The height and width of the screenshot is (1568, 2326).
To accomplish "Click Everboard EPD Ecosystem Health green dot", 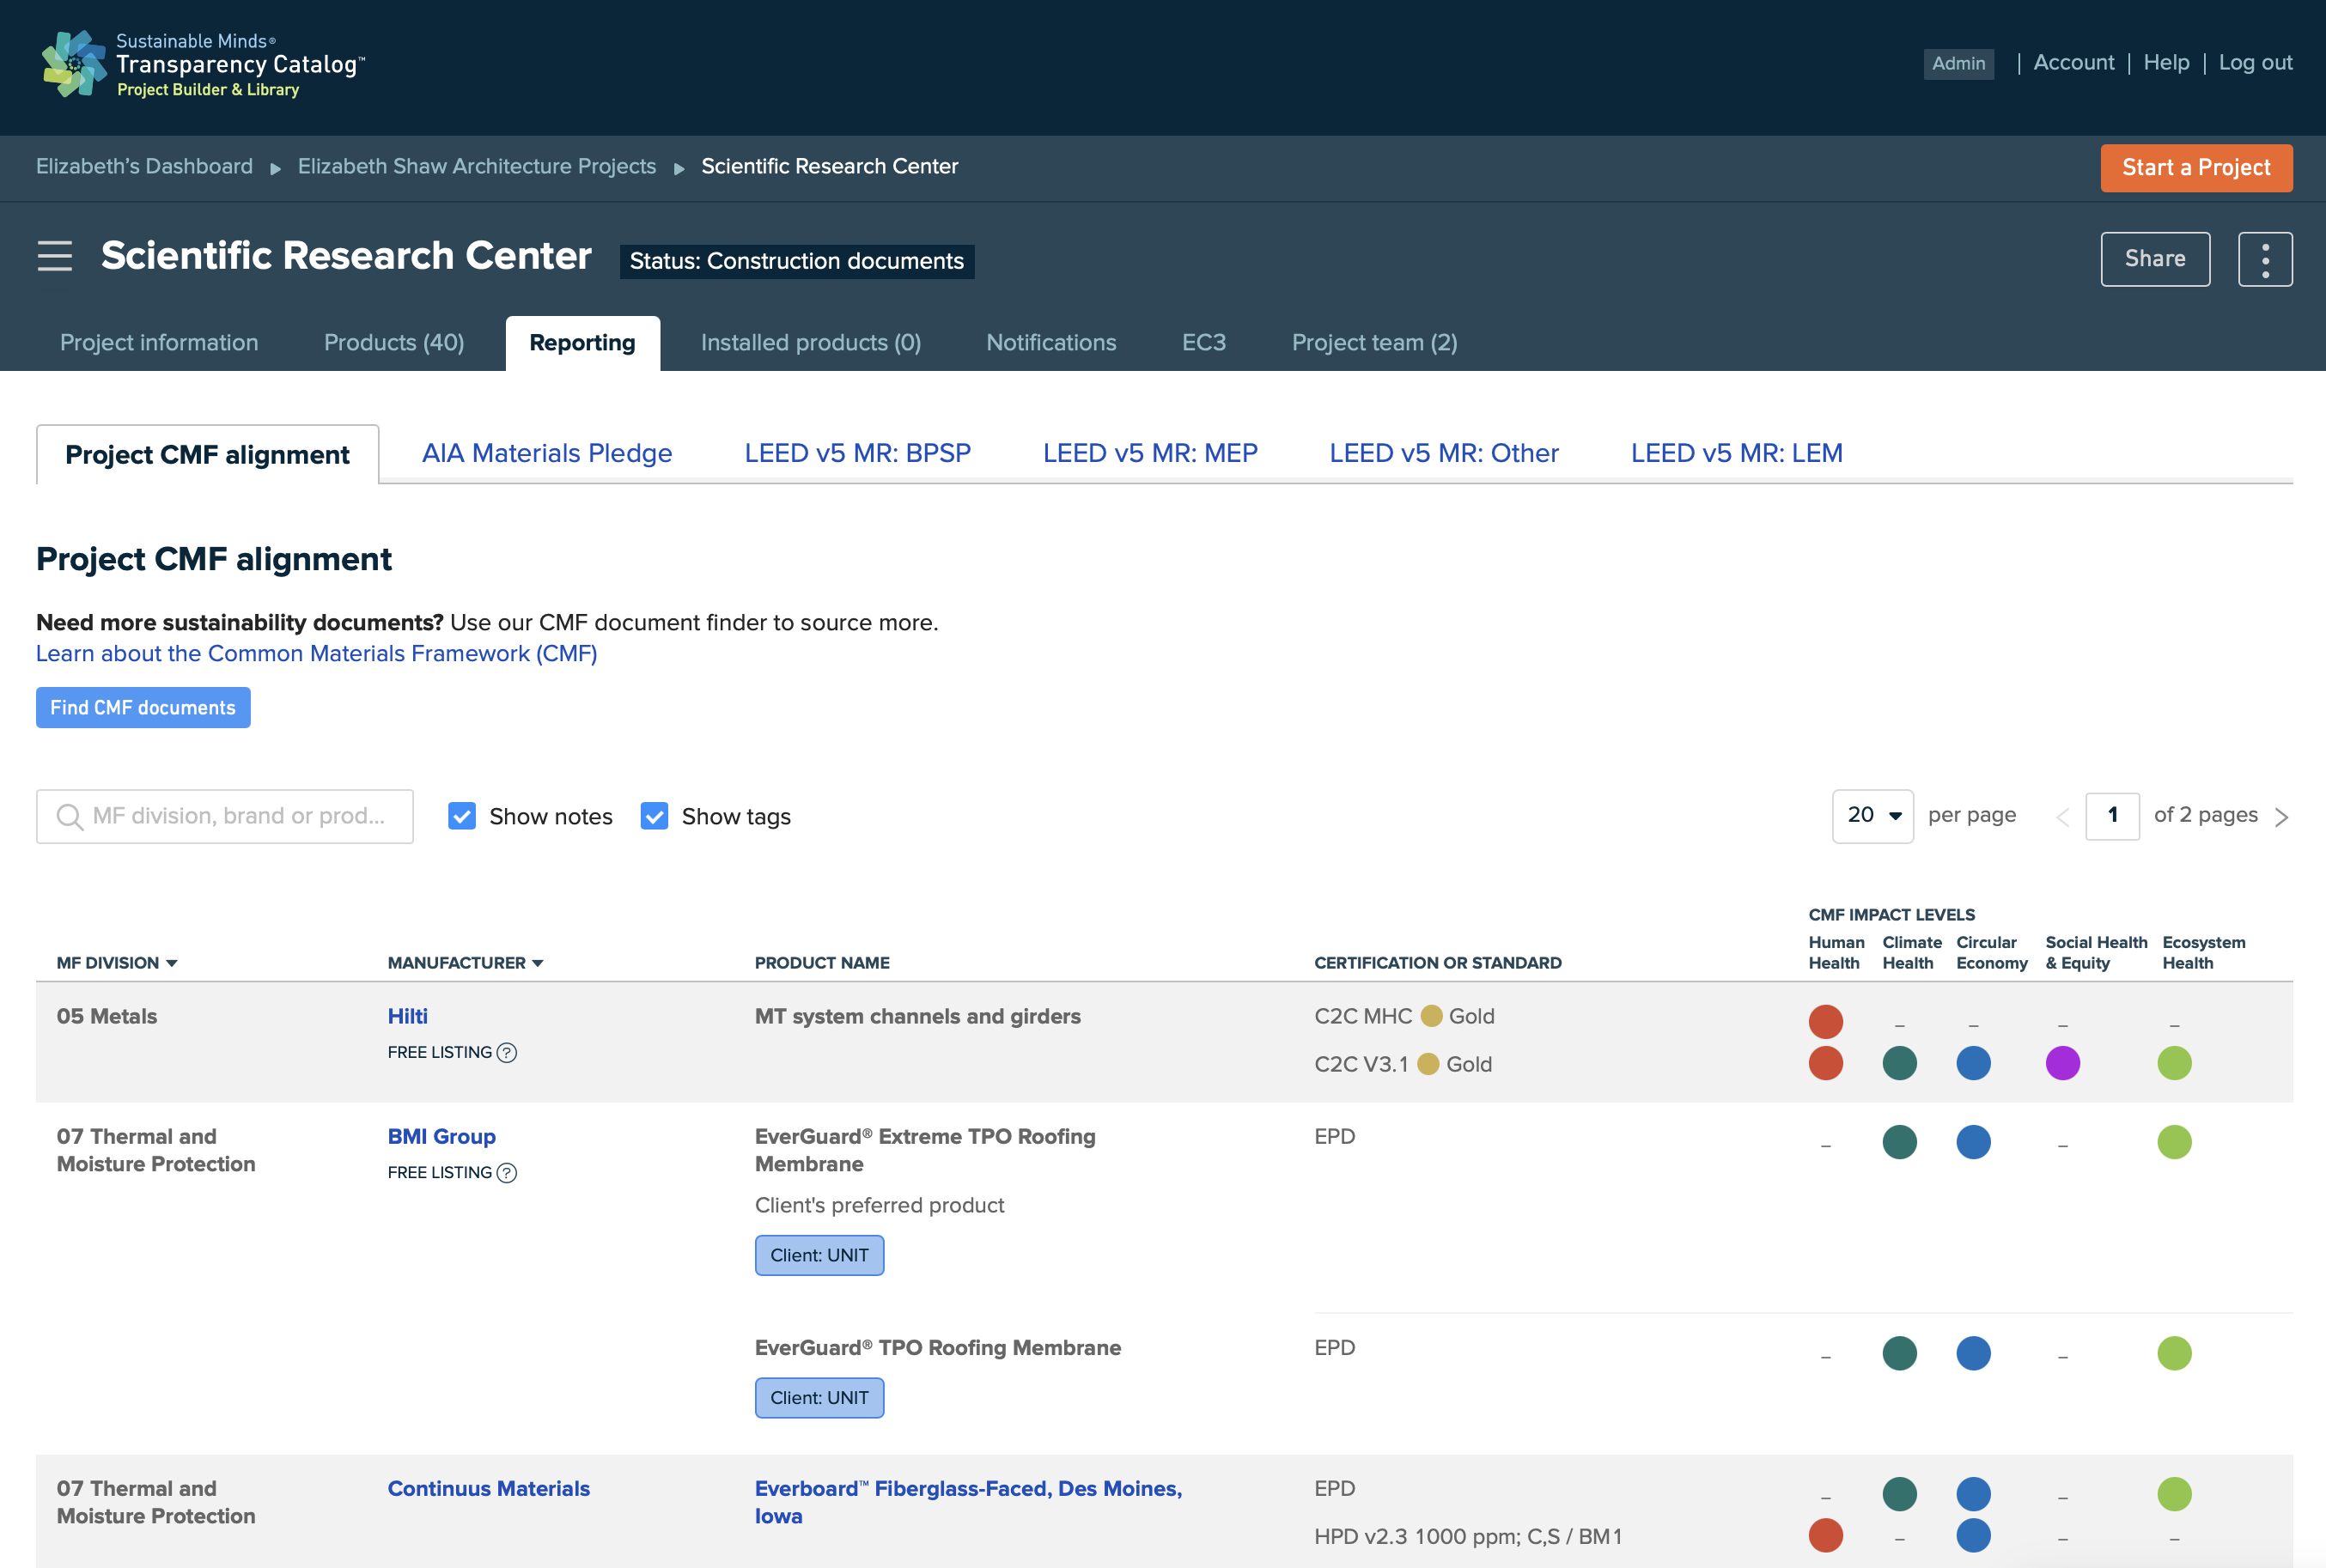I will (2174, 1494).
